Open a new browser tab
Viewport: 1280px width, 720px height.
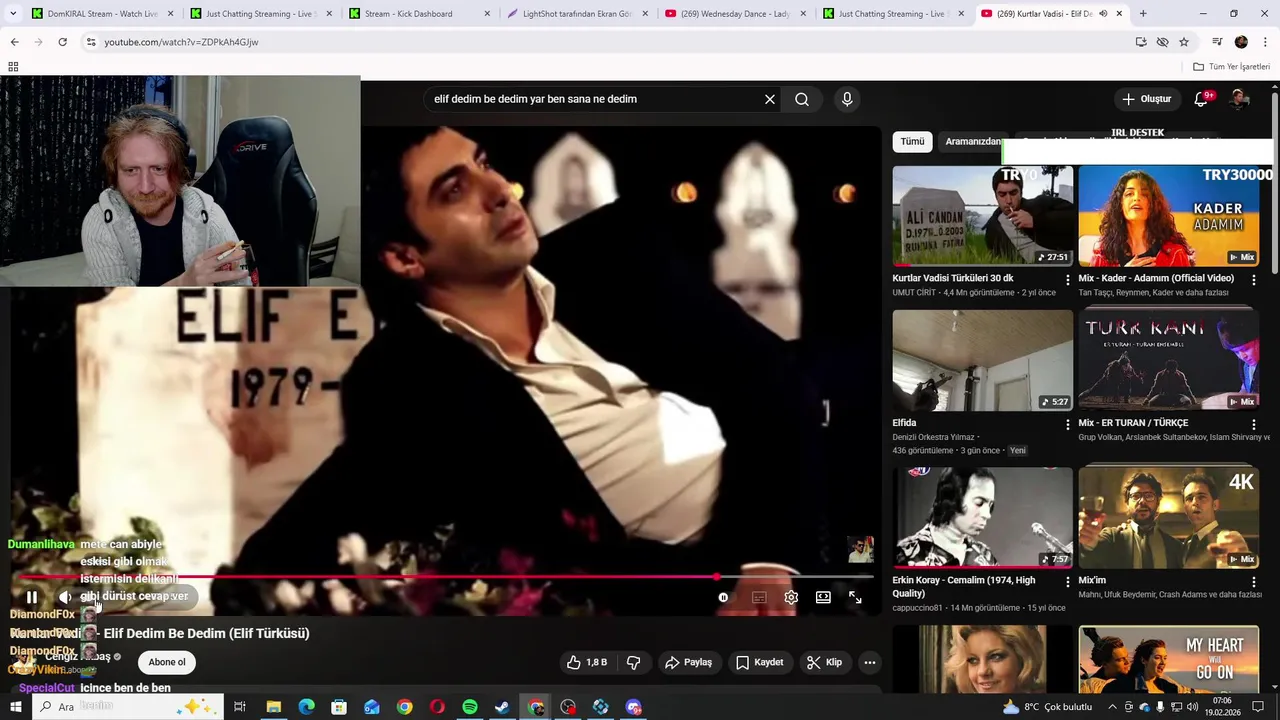pyautogui.click(x=1143, y=14)
